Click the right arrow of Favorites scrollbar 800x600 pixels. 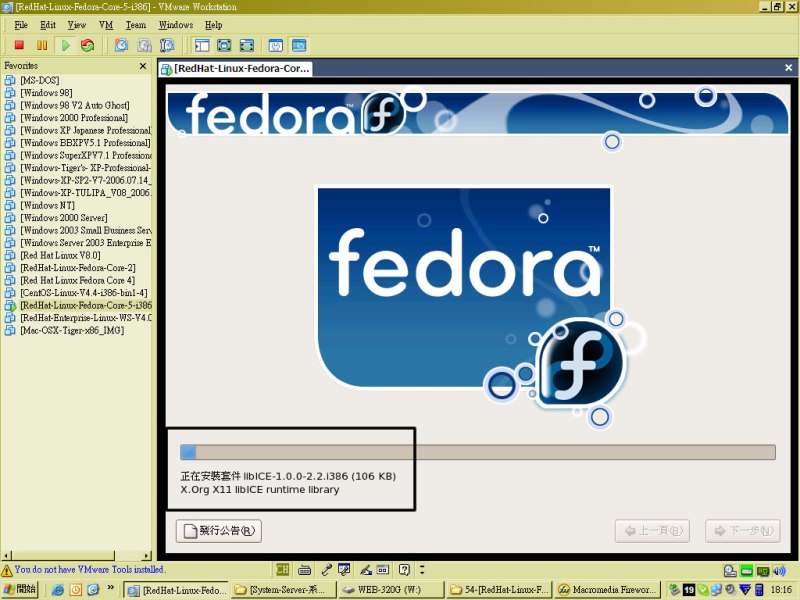coord(147,555)
